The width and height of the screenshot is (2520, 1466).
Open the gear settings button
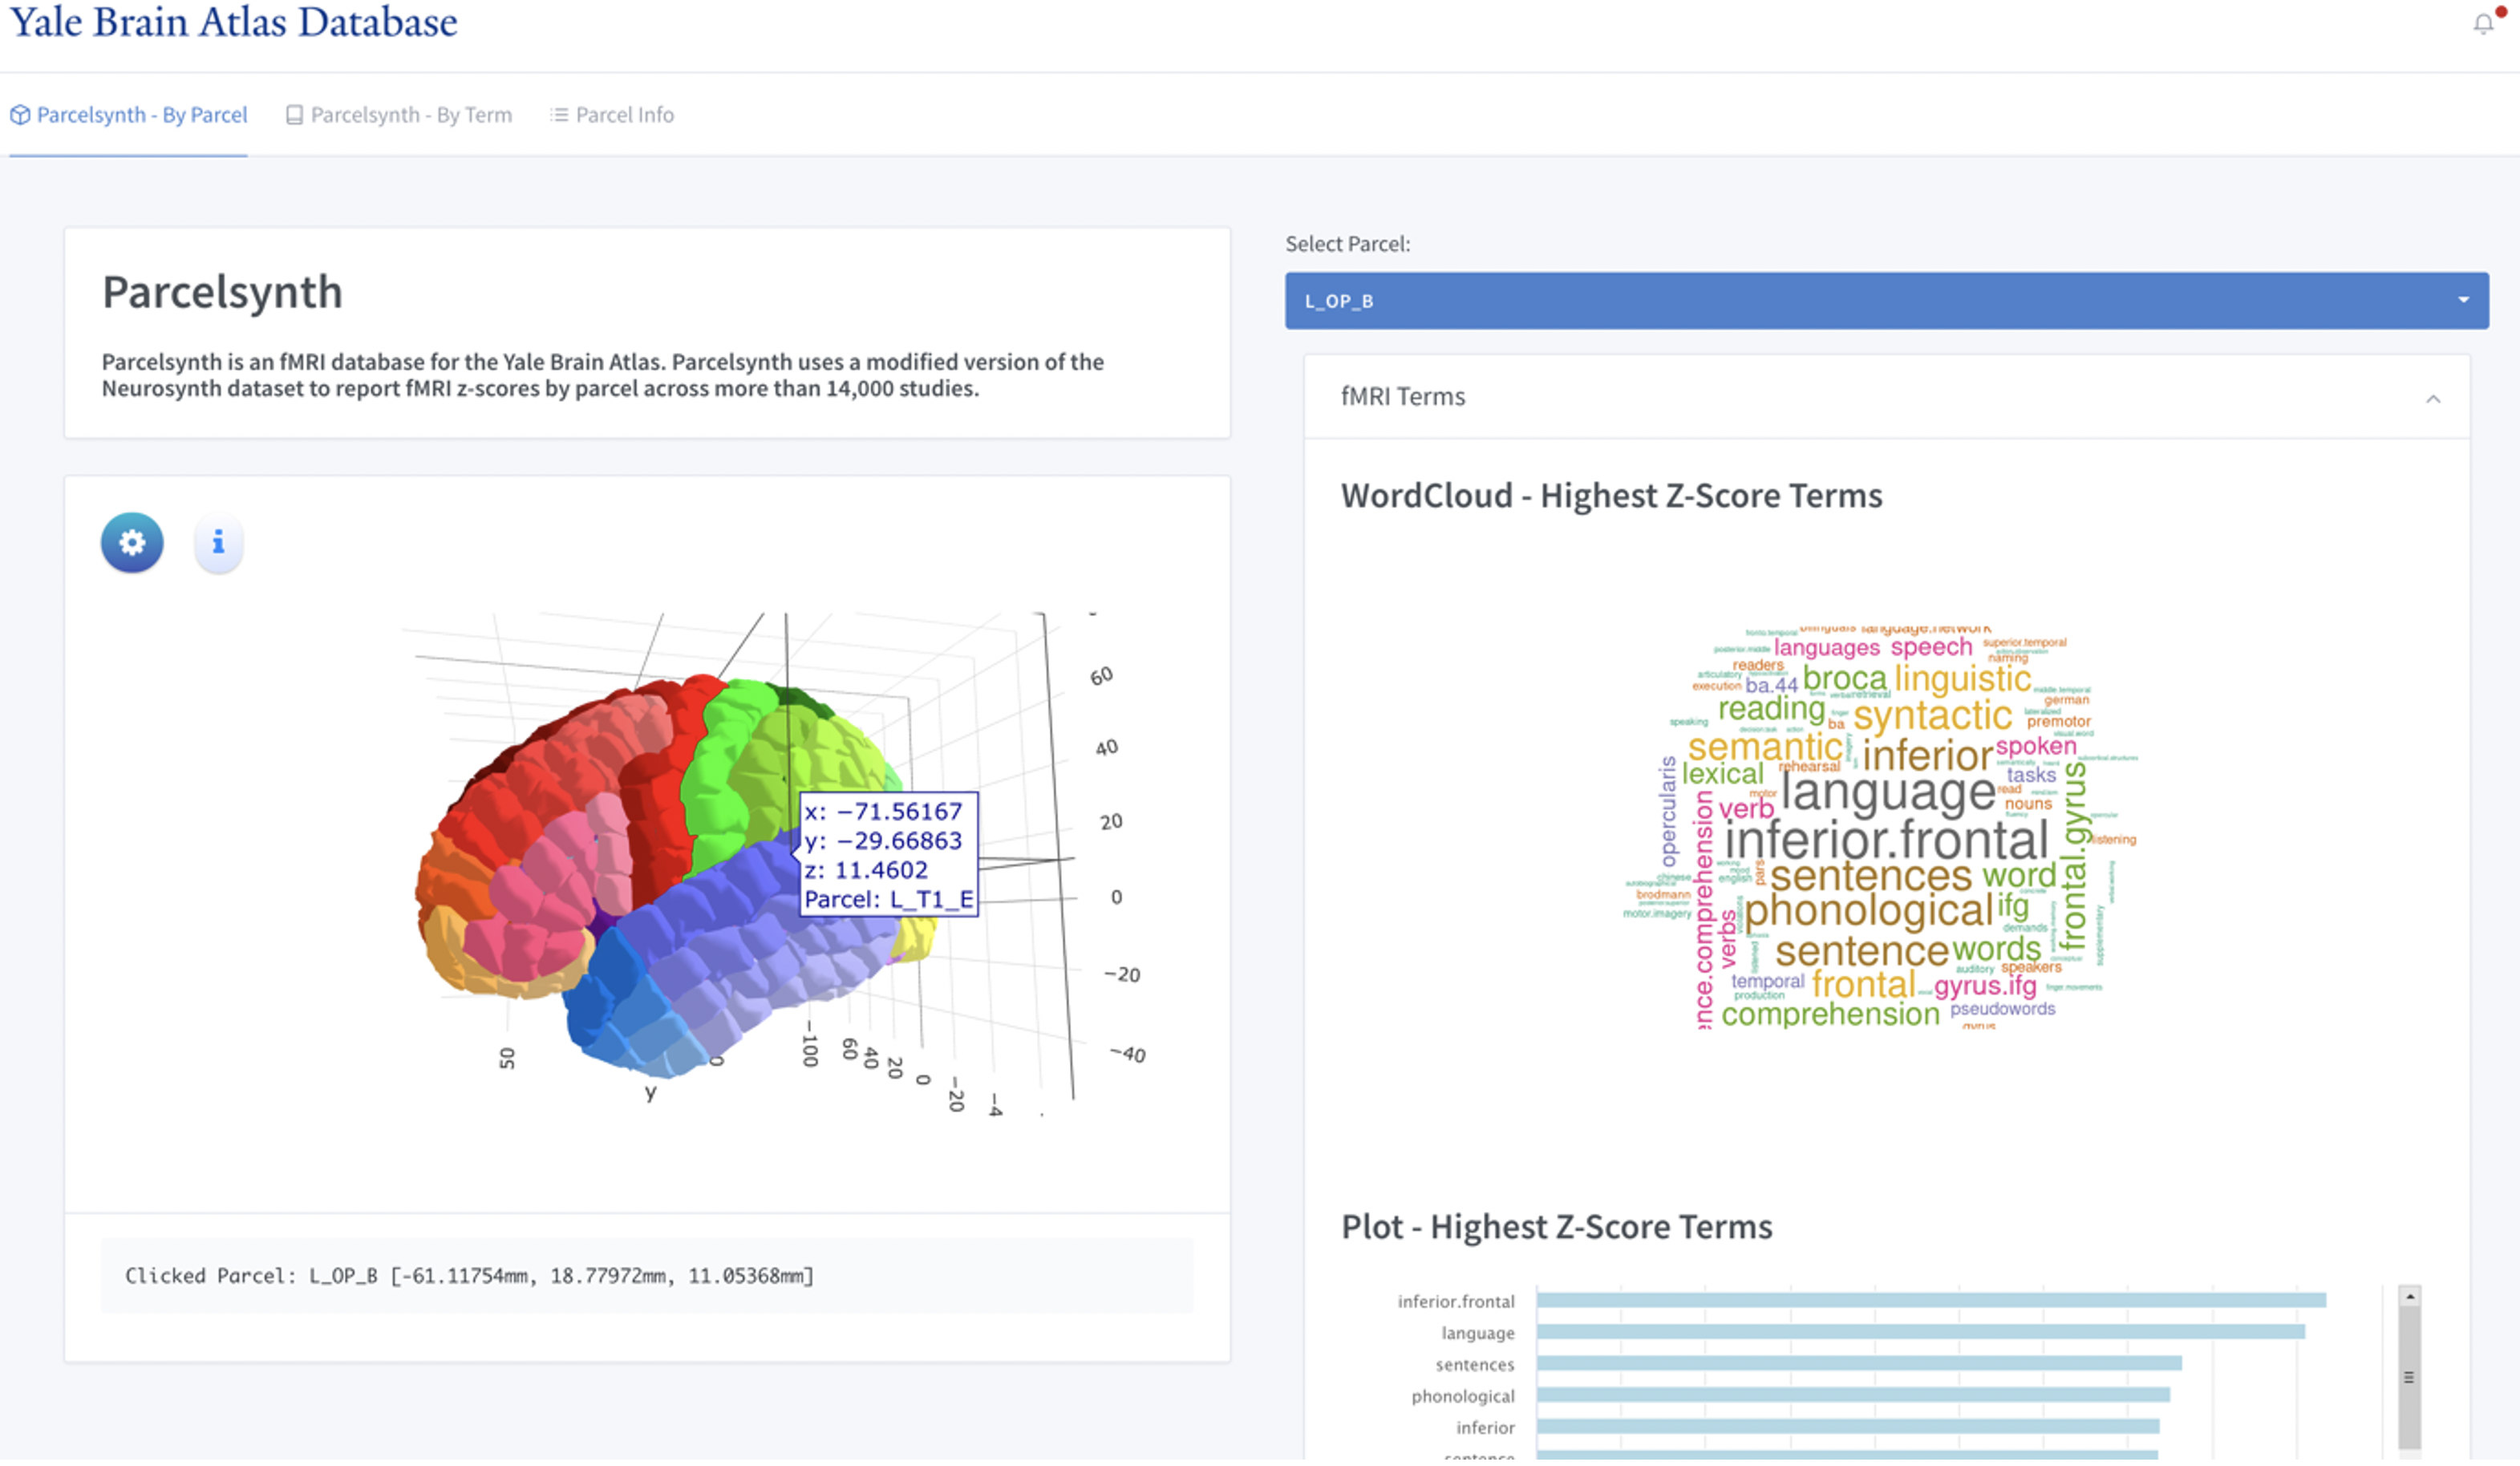[x=132, y=543]
